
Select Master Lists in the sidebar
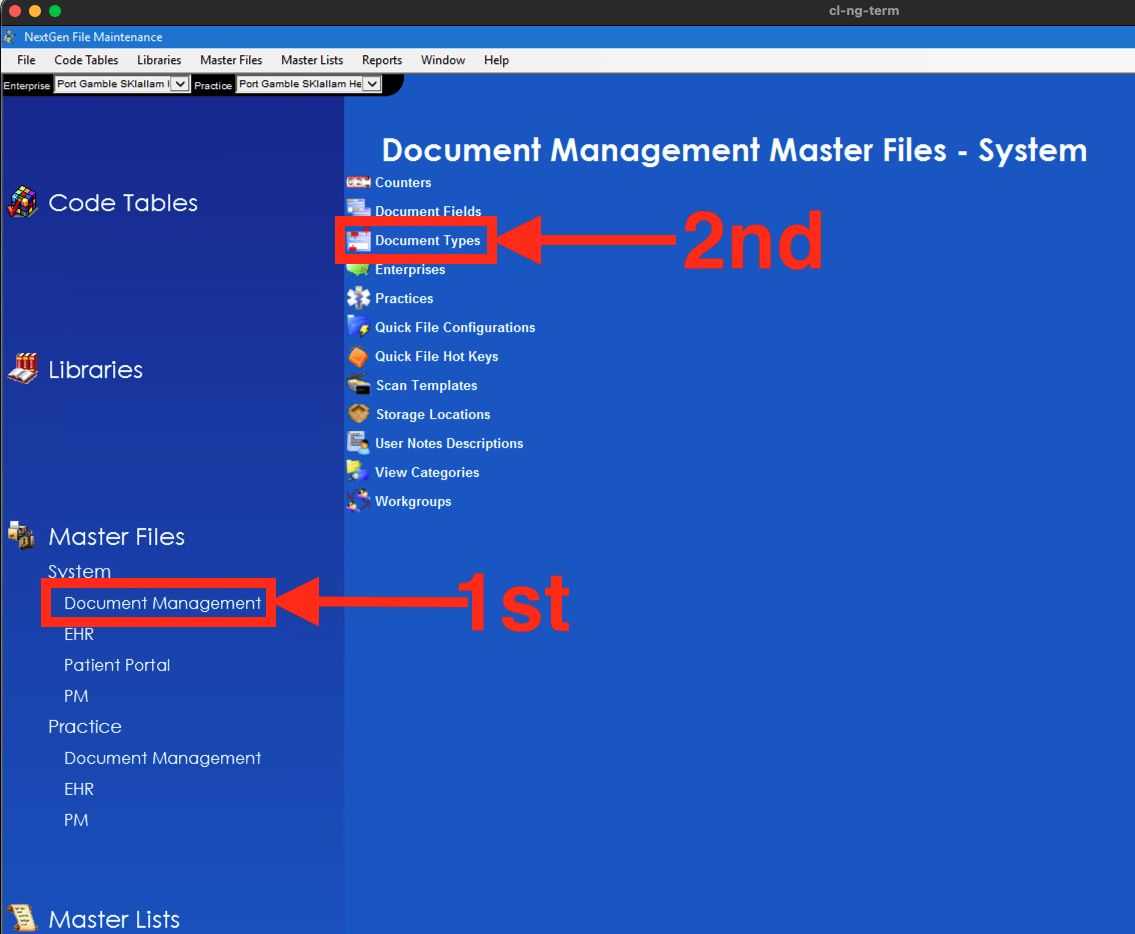pyautogui.click(x=114, y=919)
